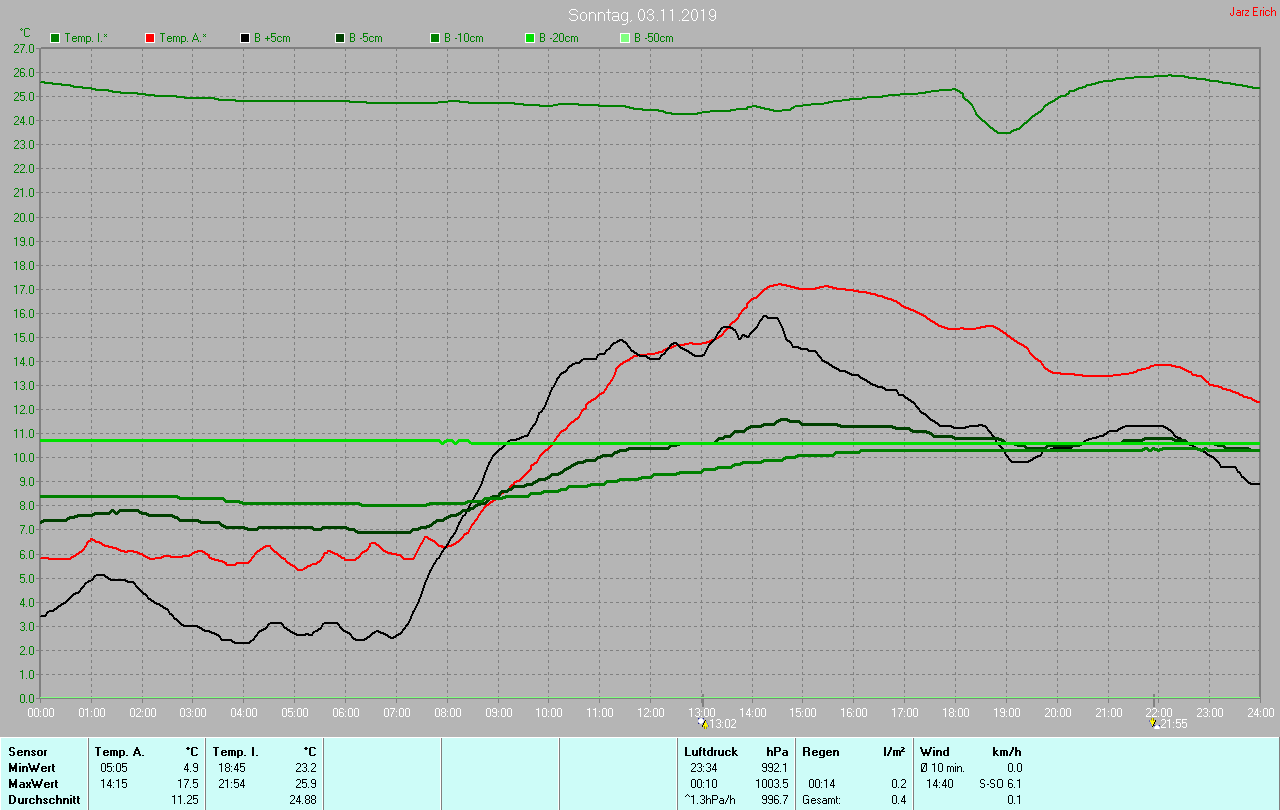Click the °C axis unit label
1280x810 pixels.
click(x=25, y=33)
